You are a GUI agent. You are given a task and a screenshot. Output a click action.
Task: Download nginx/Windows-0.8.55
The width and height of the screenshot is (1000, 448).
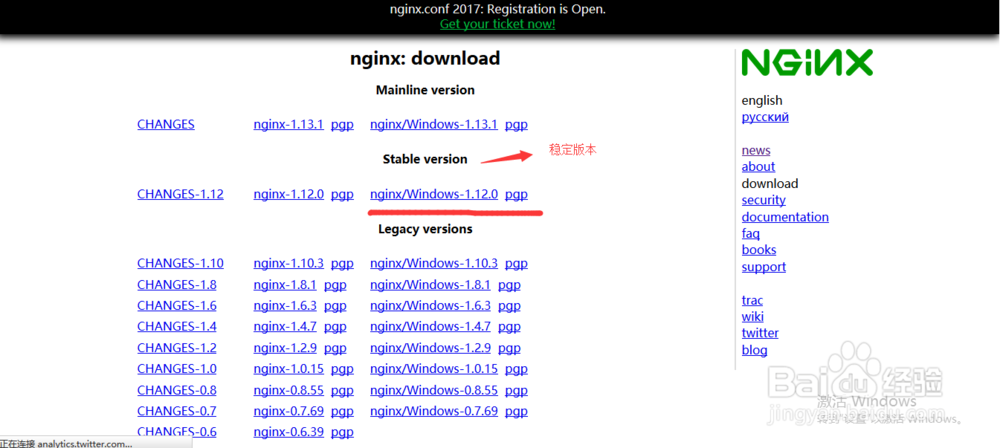(434, 390)
